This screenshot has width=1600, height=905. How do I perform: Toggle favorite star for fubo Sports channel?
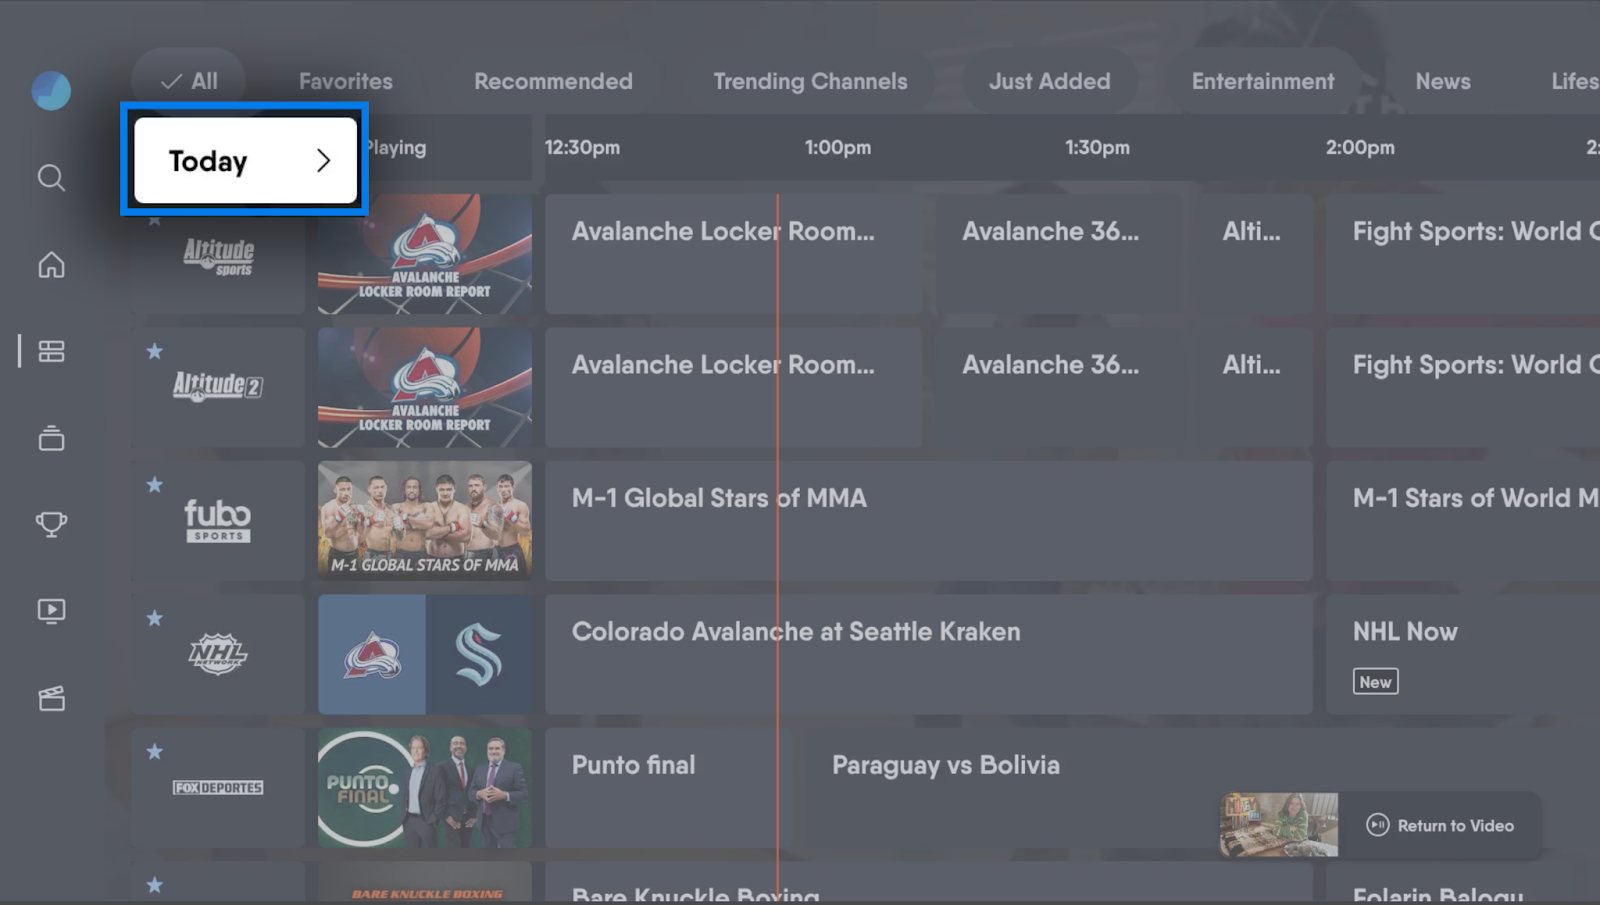coord(154,485)
